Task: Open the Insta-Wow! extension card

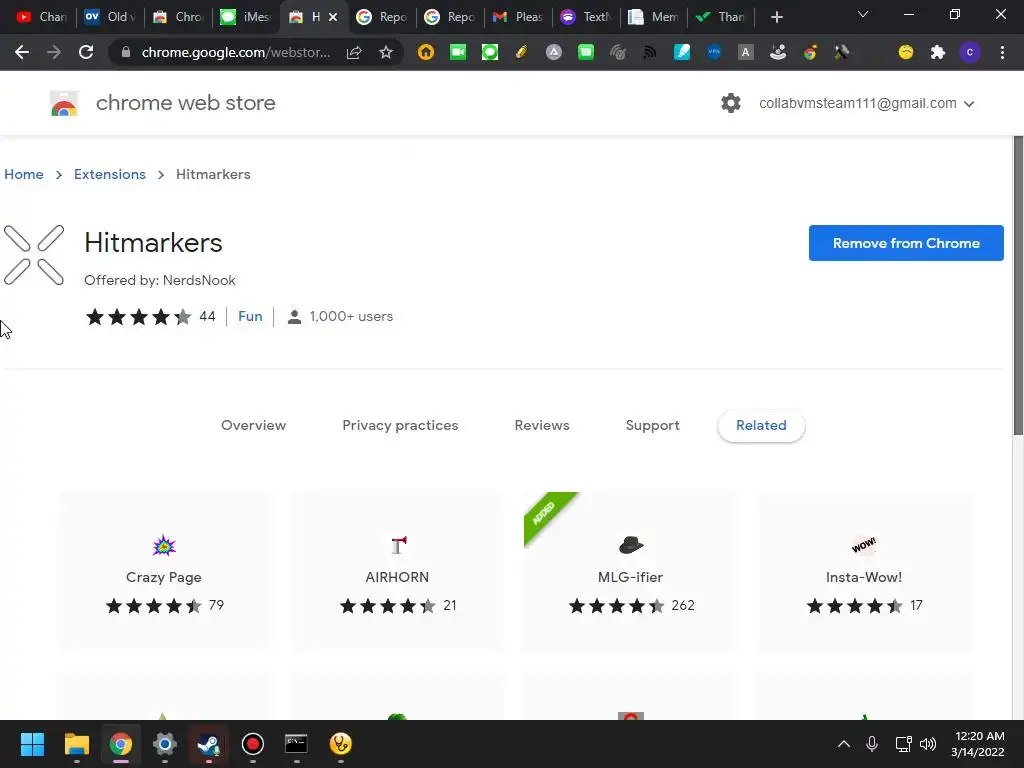Action: [x=864, y=571]
